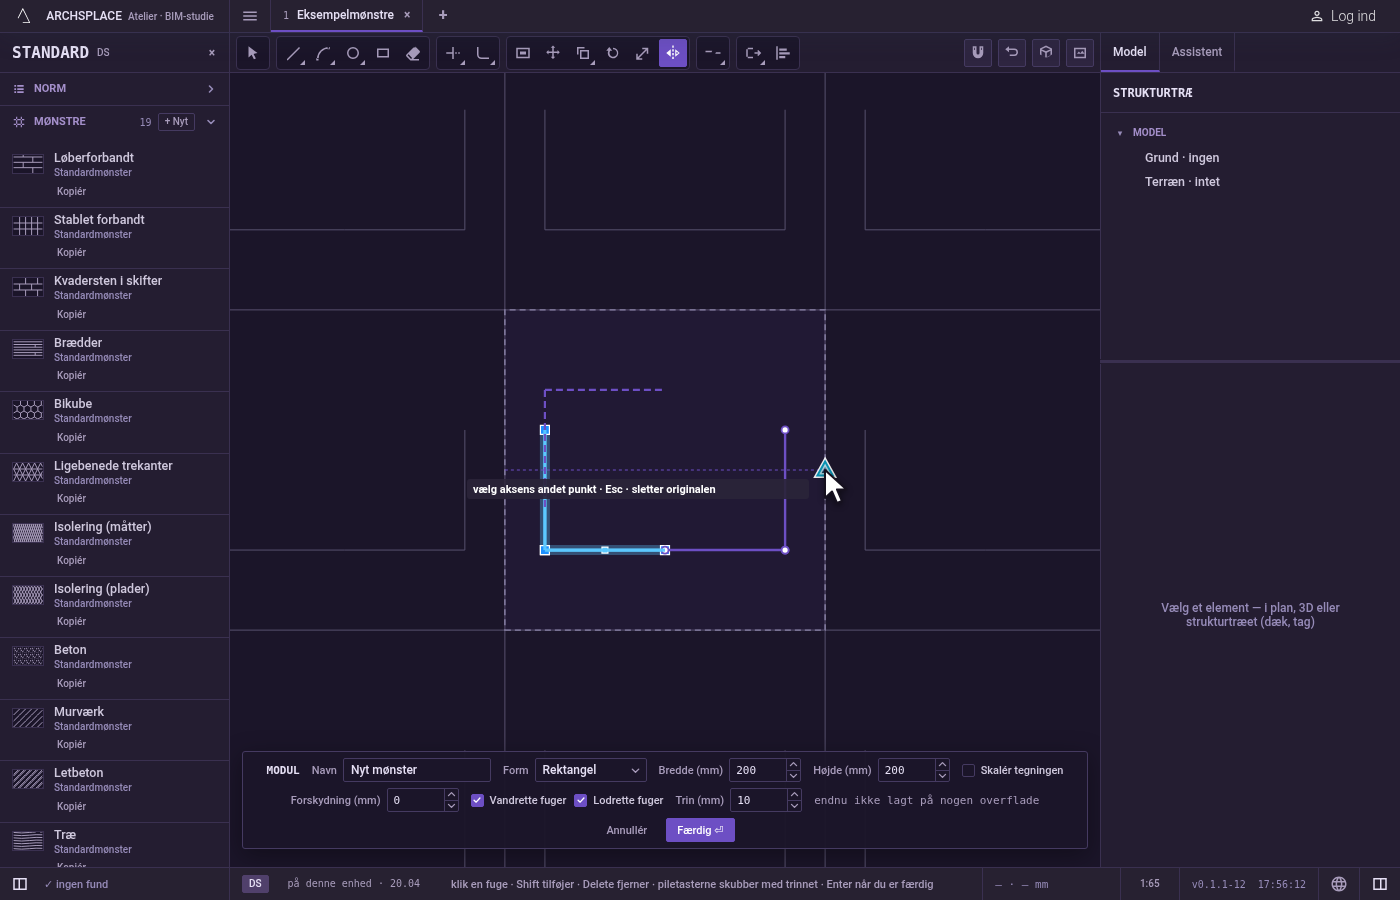Toggle the right panel from status bar
Screen dimensions: 1400x900
(x=1380, y=884)
